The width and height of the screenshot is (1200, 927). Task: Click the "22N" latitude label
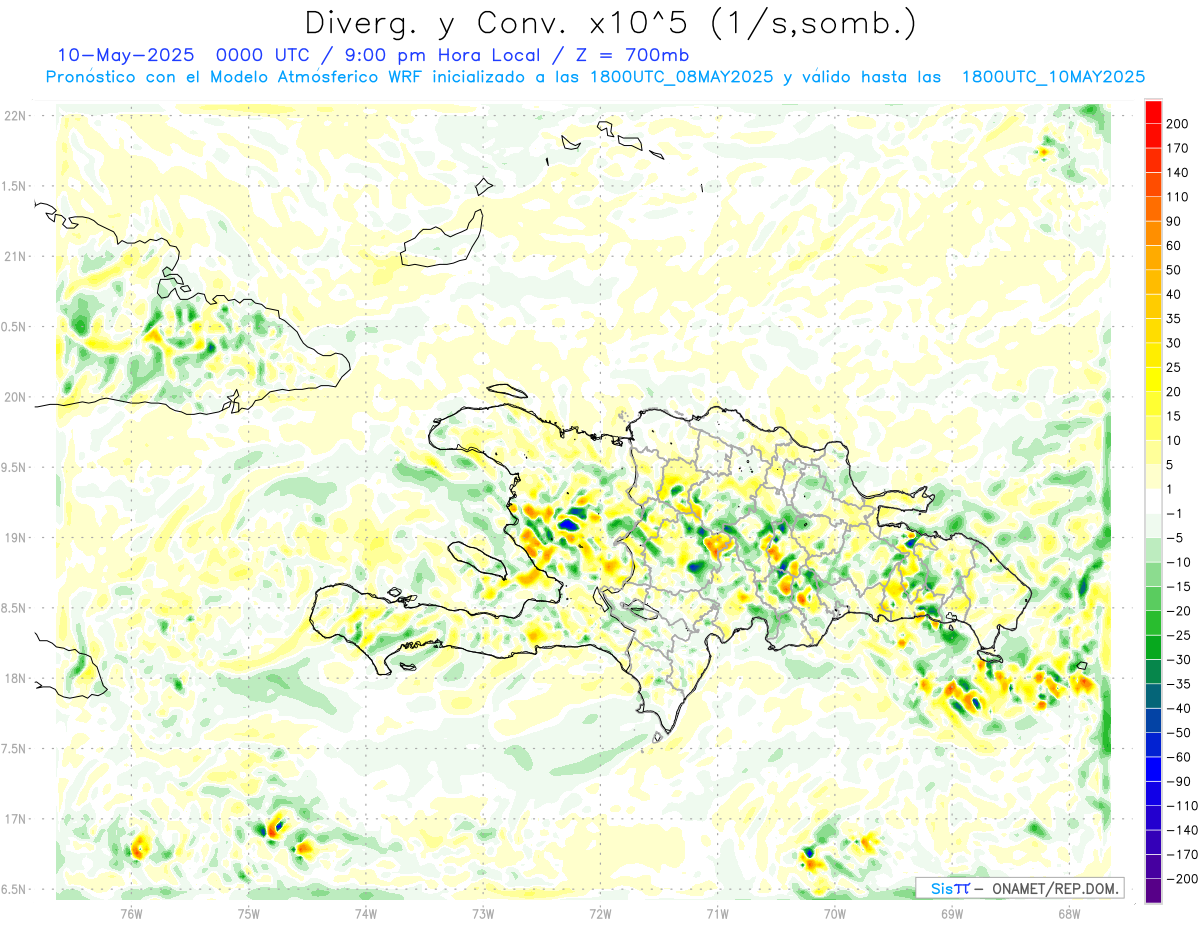pyautogui.click(x=14, y=115)
